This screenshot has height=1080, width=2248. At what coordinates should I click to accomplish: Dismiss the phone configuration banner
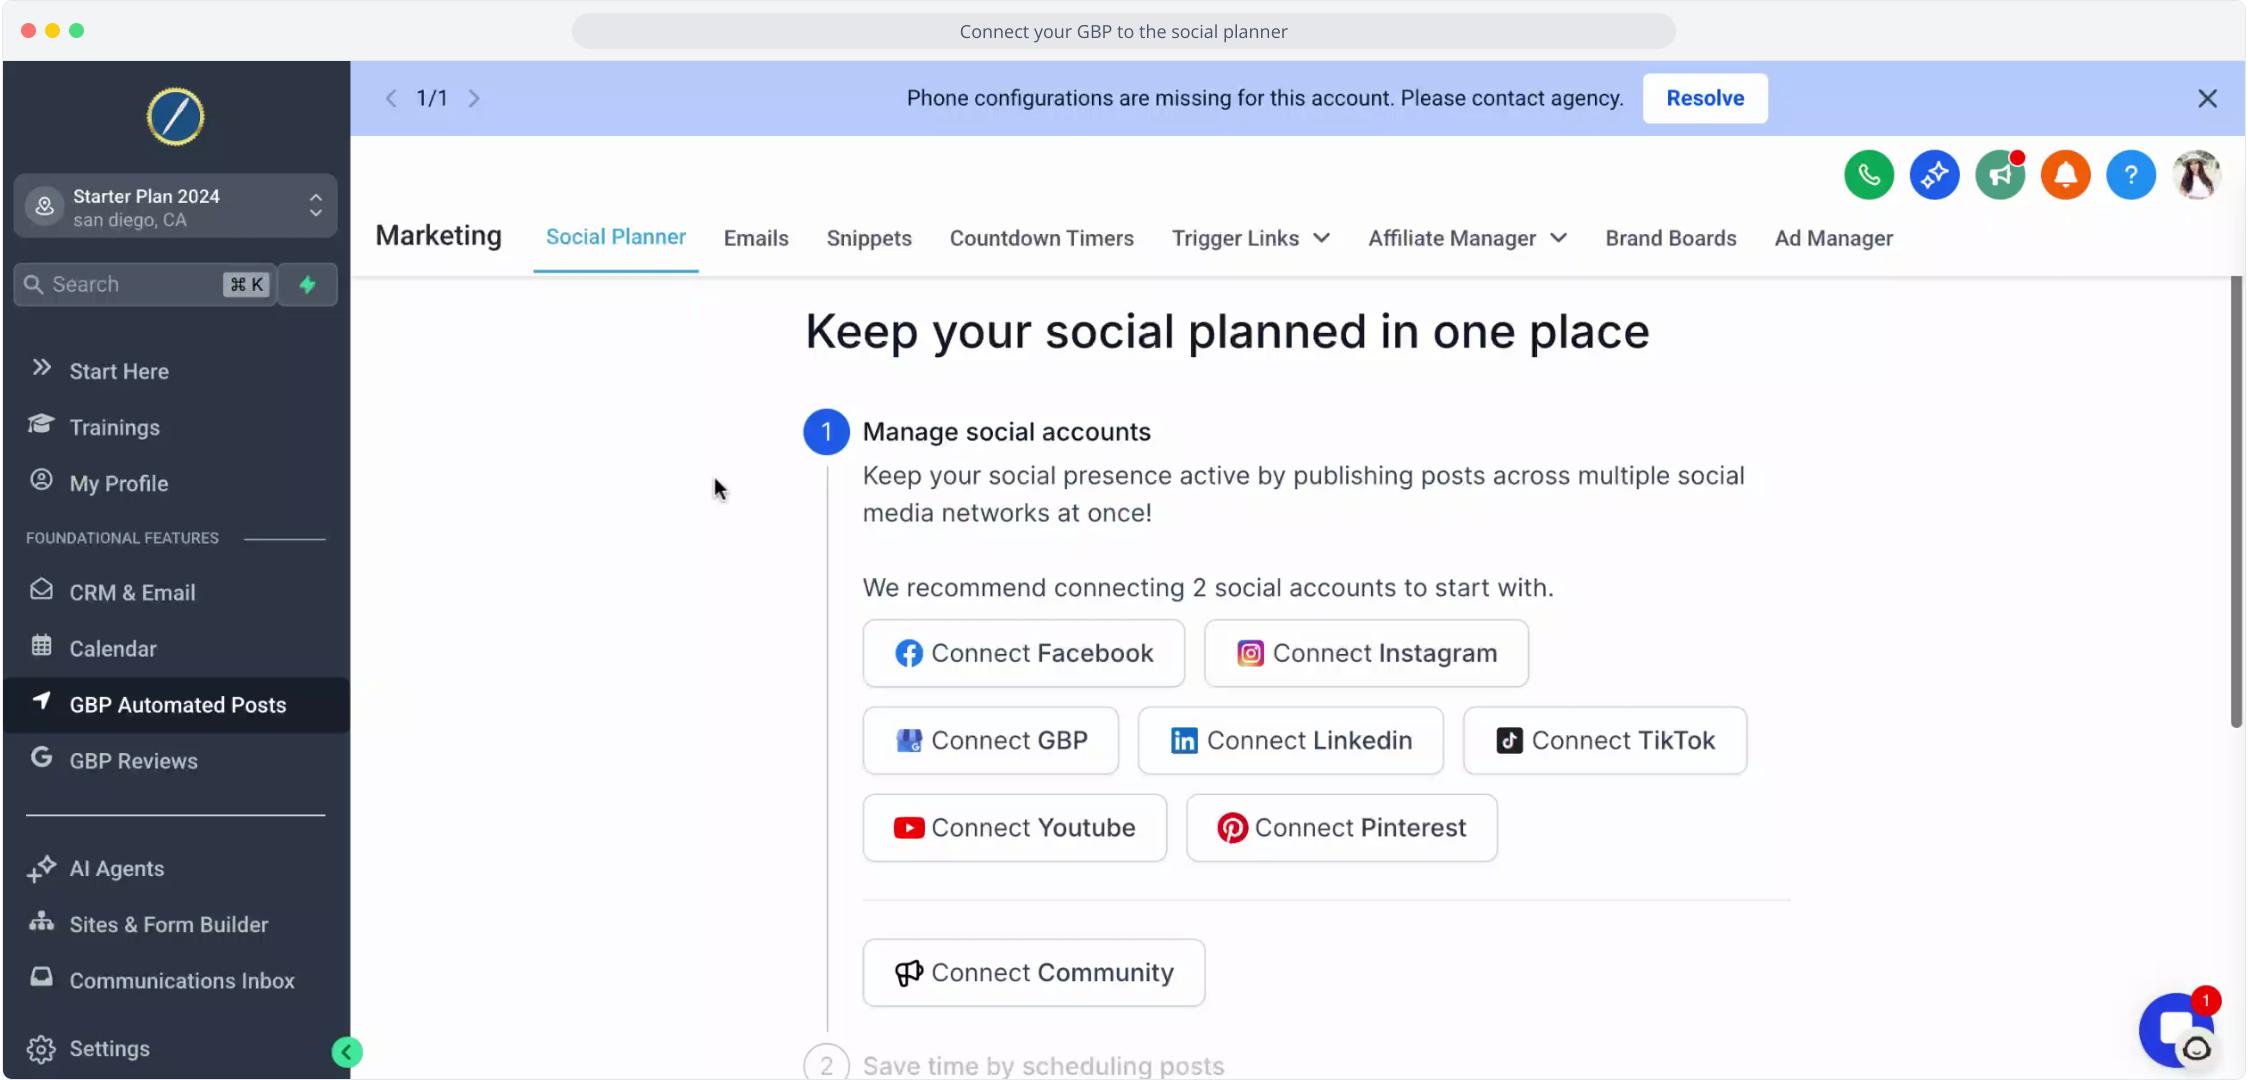coord(2208,98)
